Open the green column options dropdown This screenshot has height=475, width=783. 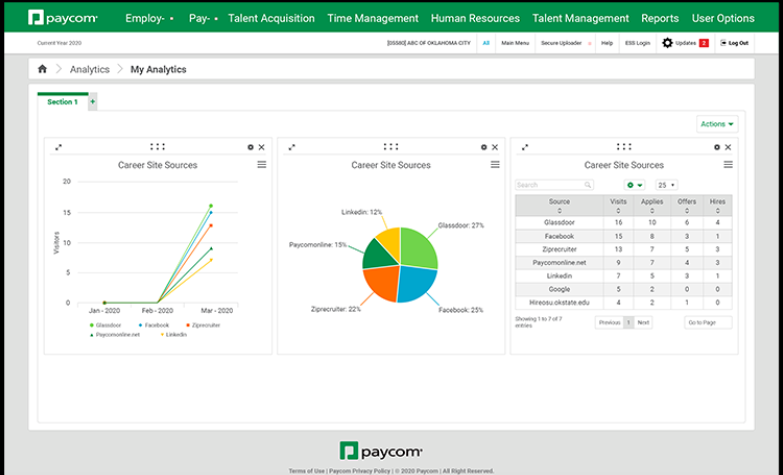[634, 185]
